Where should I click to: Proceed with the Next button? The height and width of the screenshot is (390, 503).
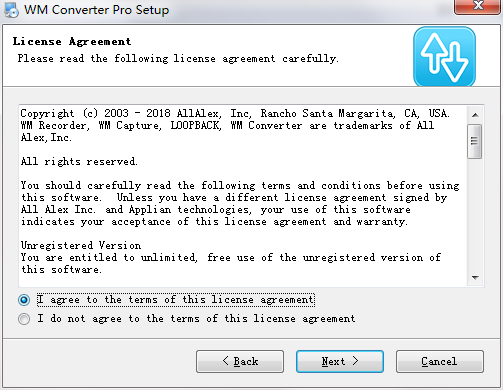tap(340, 361)
